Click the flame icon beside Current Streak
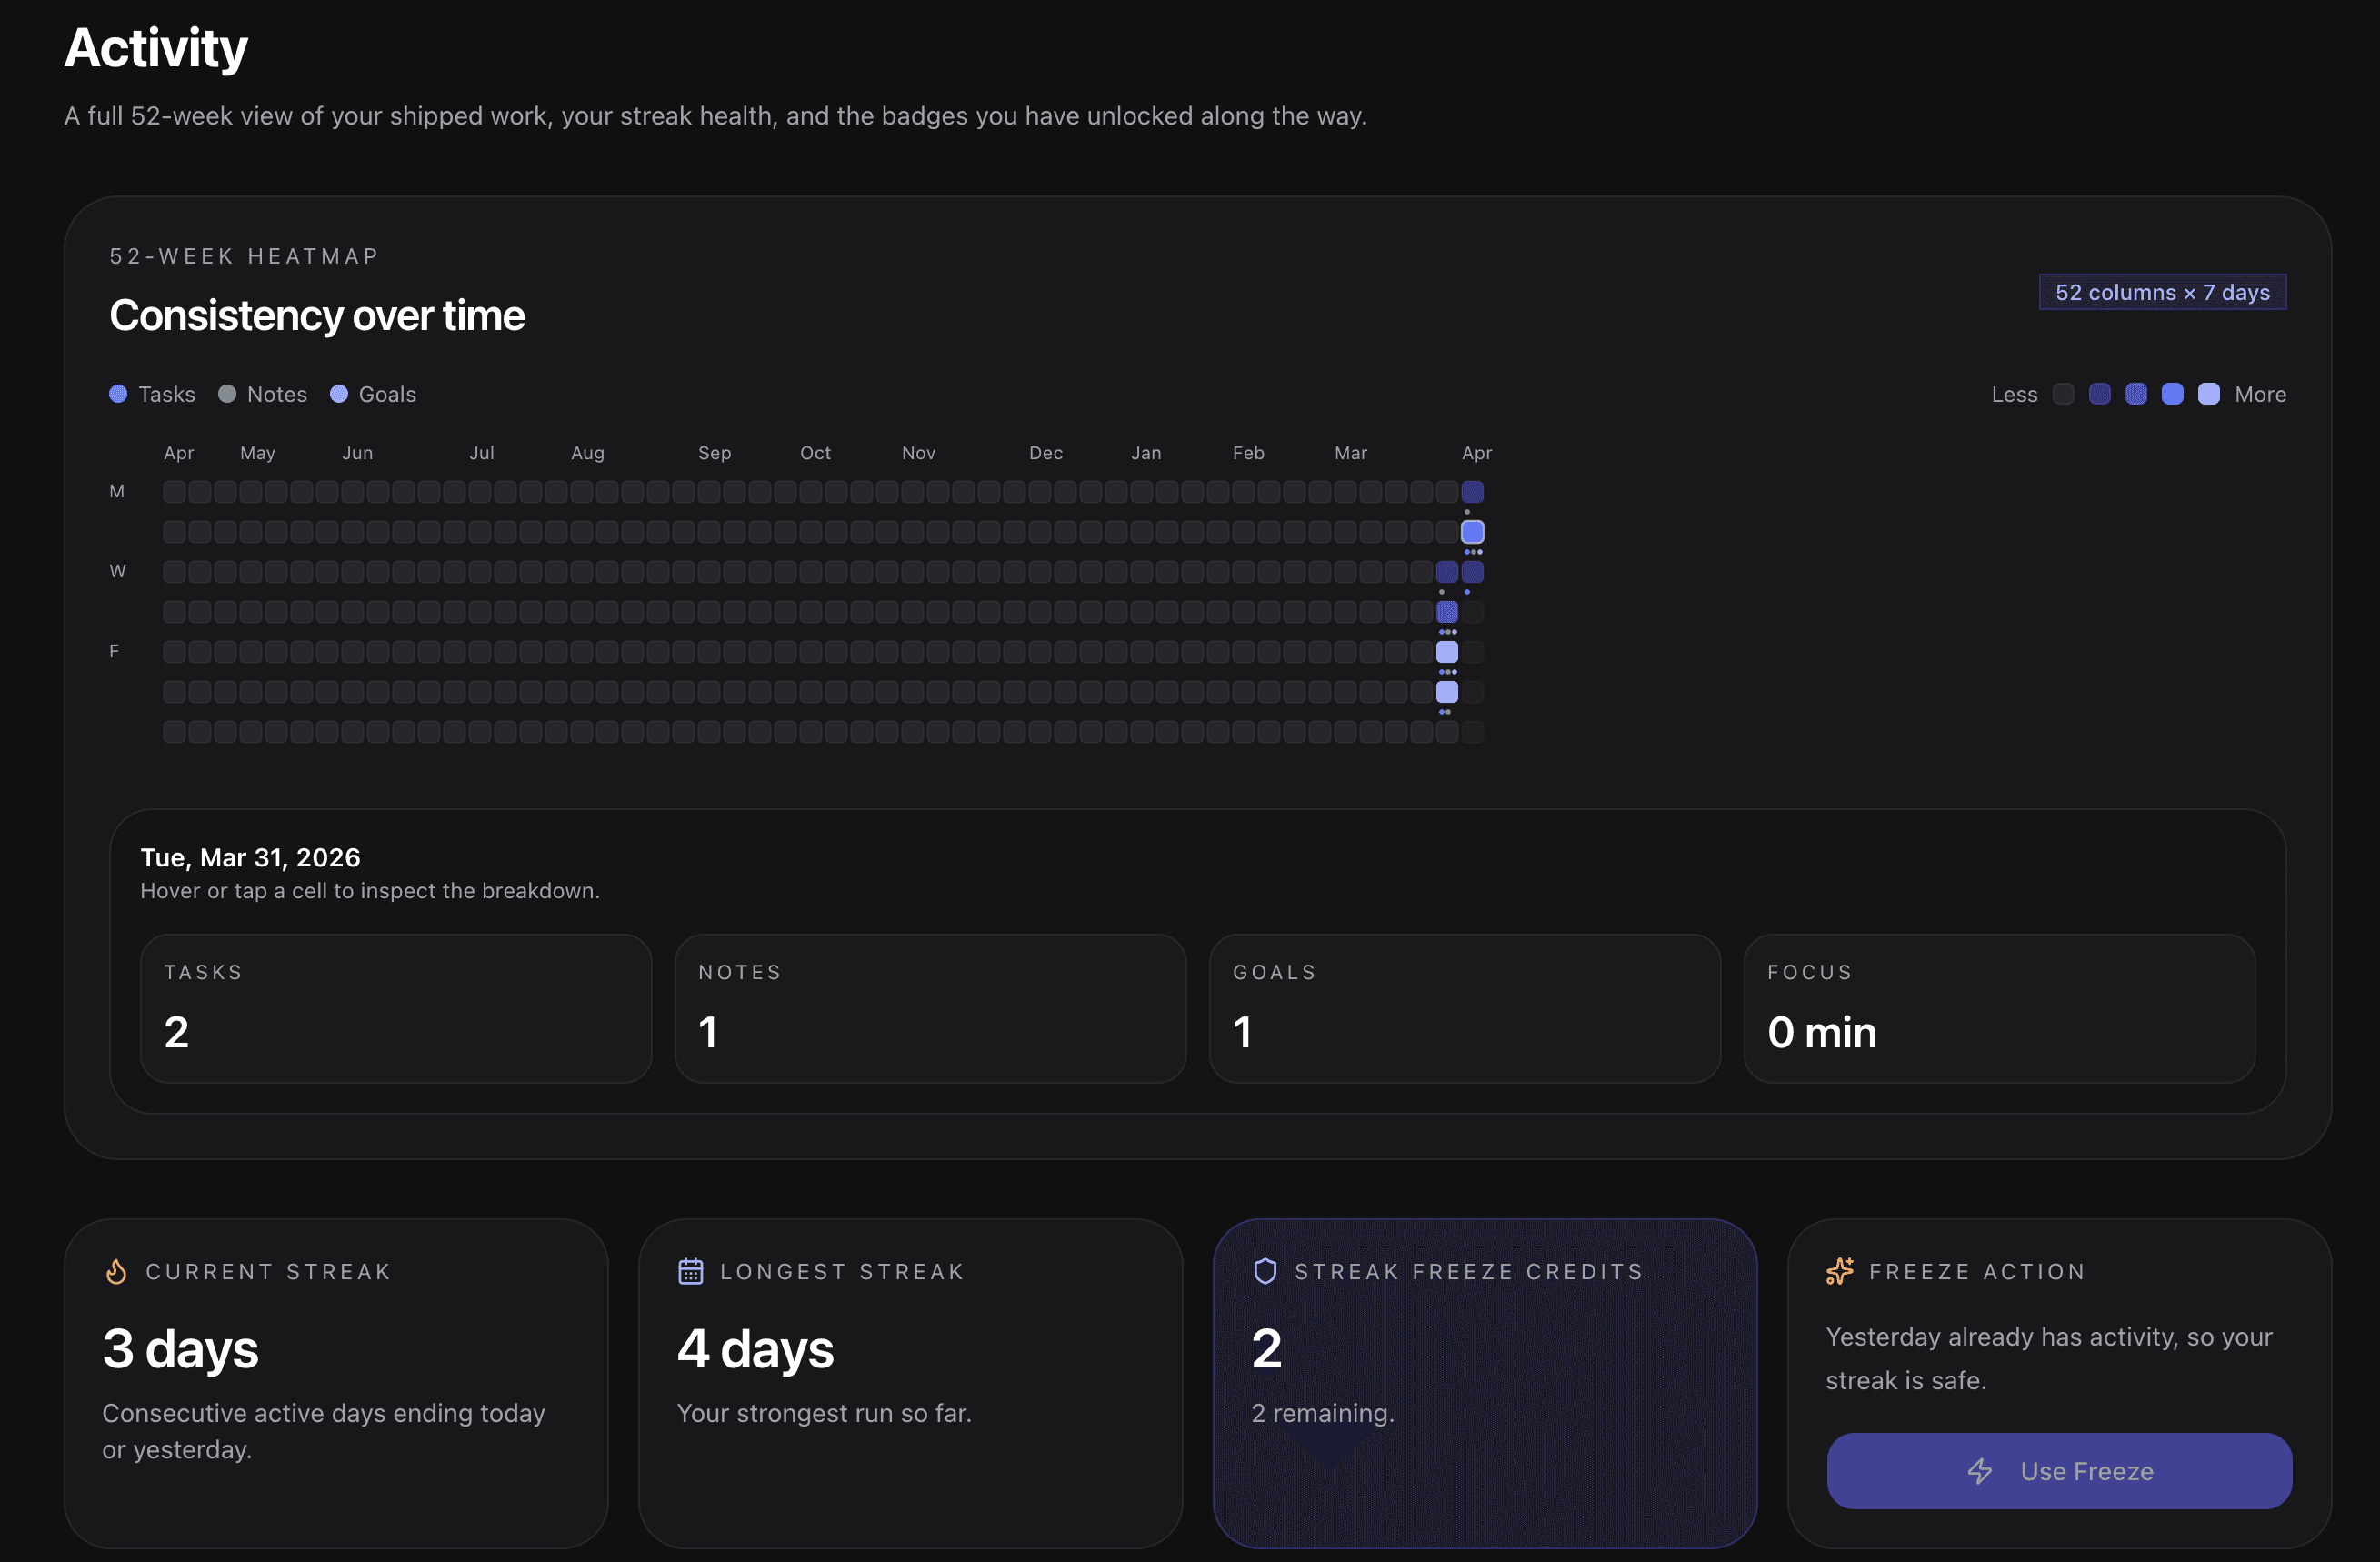 coord(116,1271)
